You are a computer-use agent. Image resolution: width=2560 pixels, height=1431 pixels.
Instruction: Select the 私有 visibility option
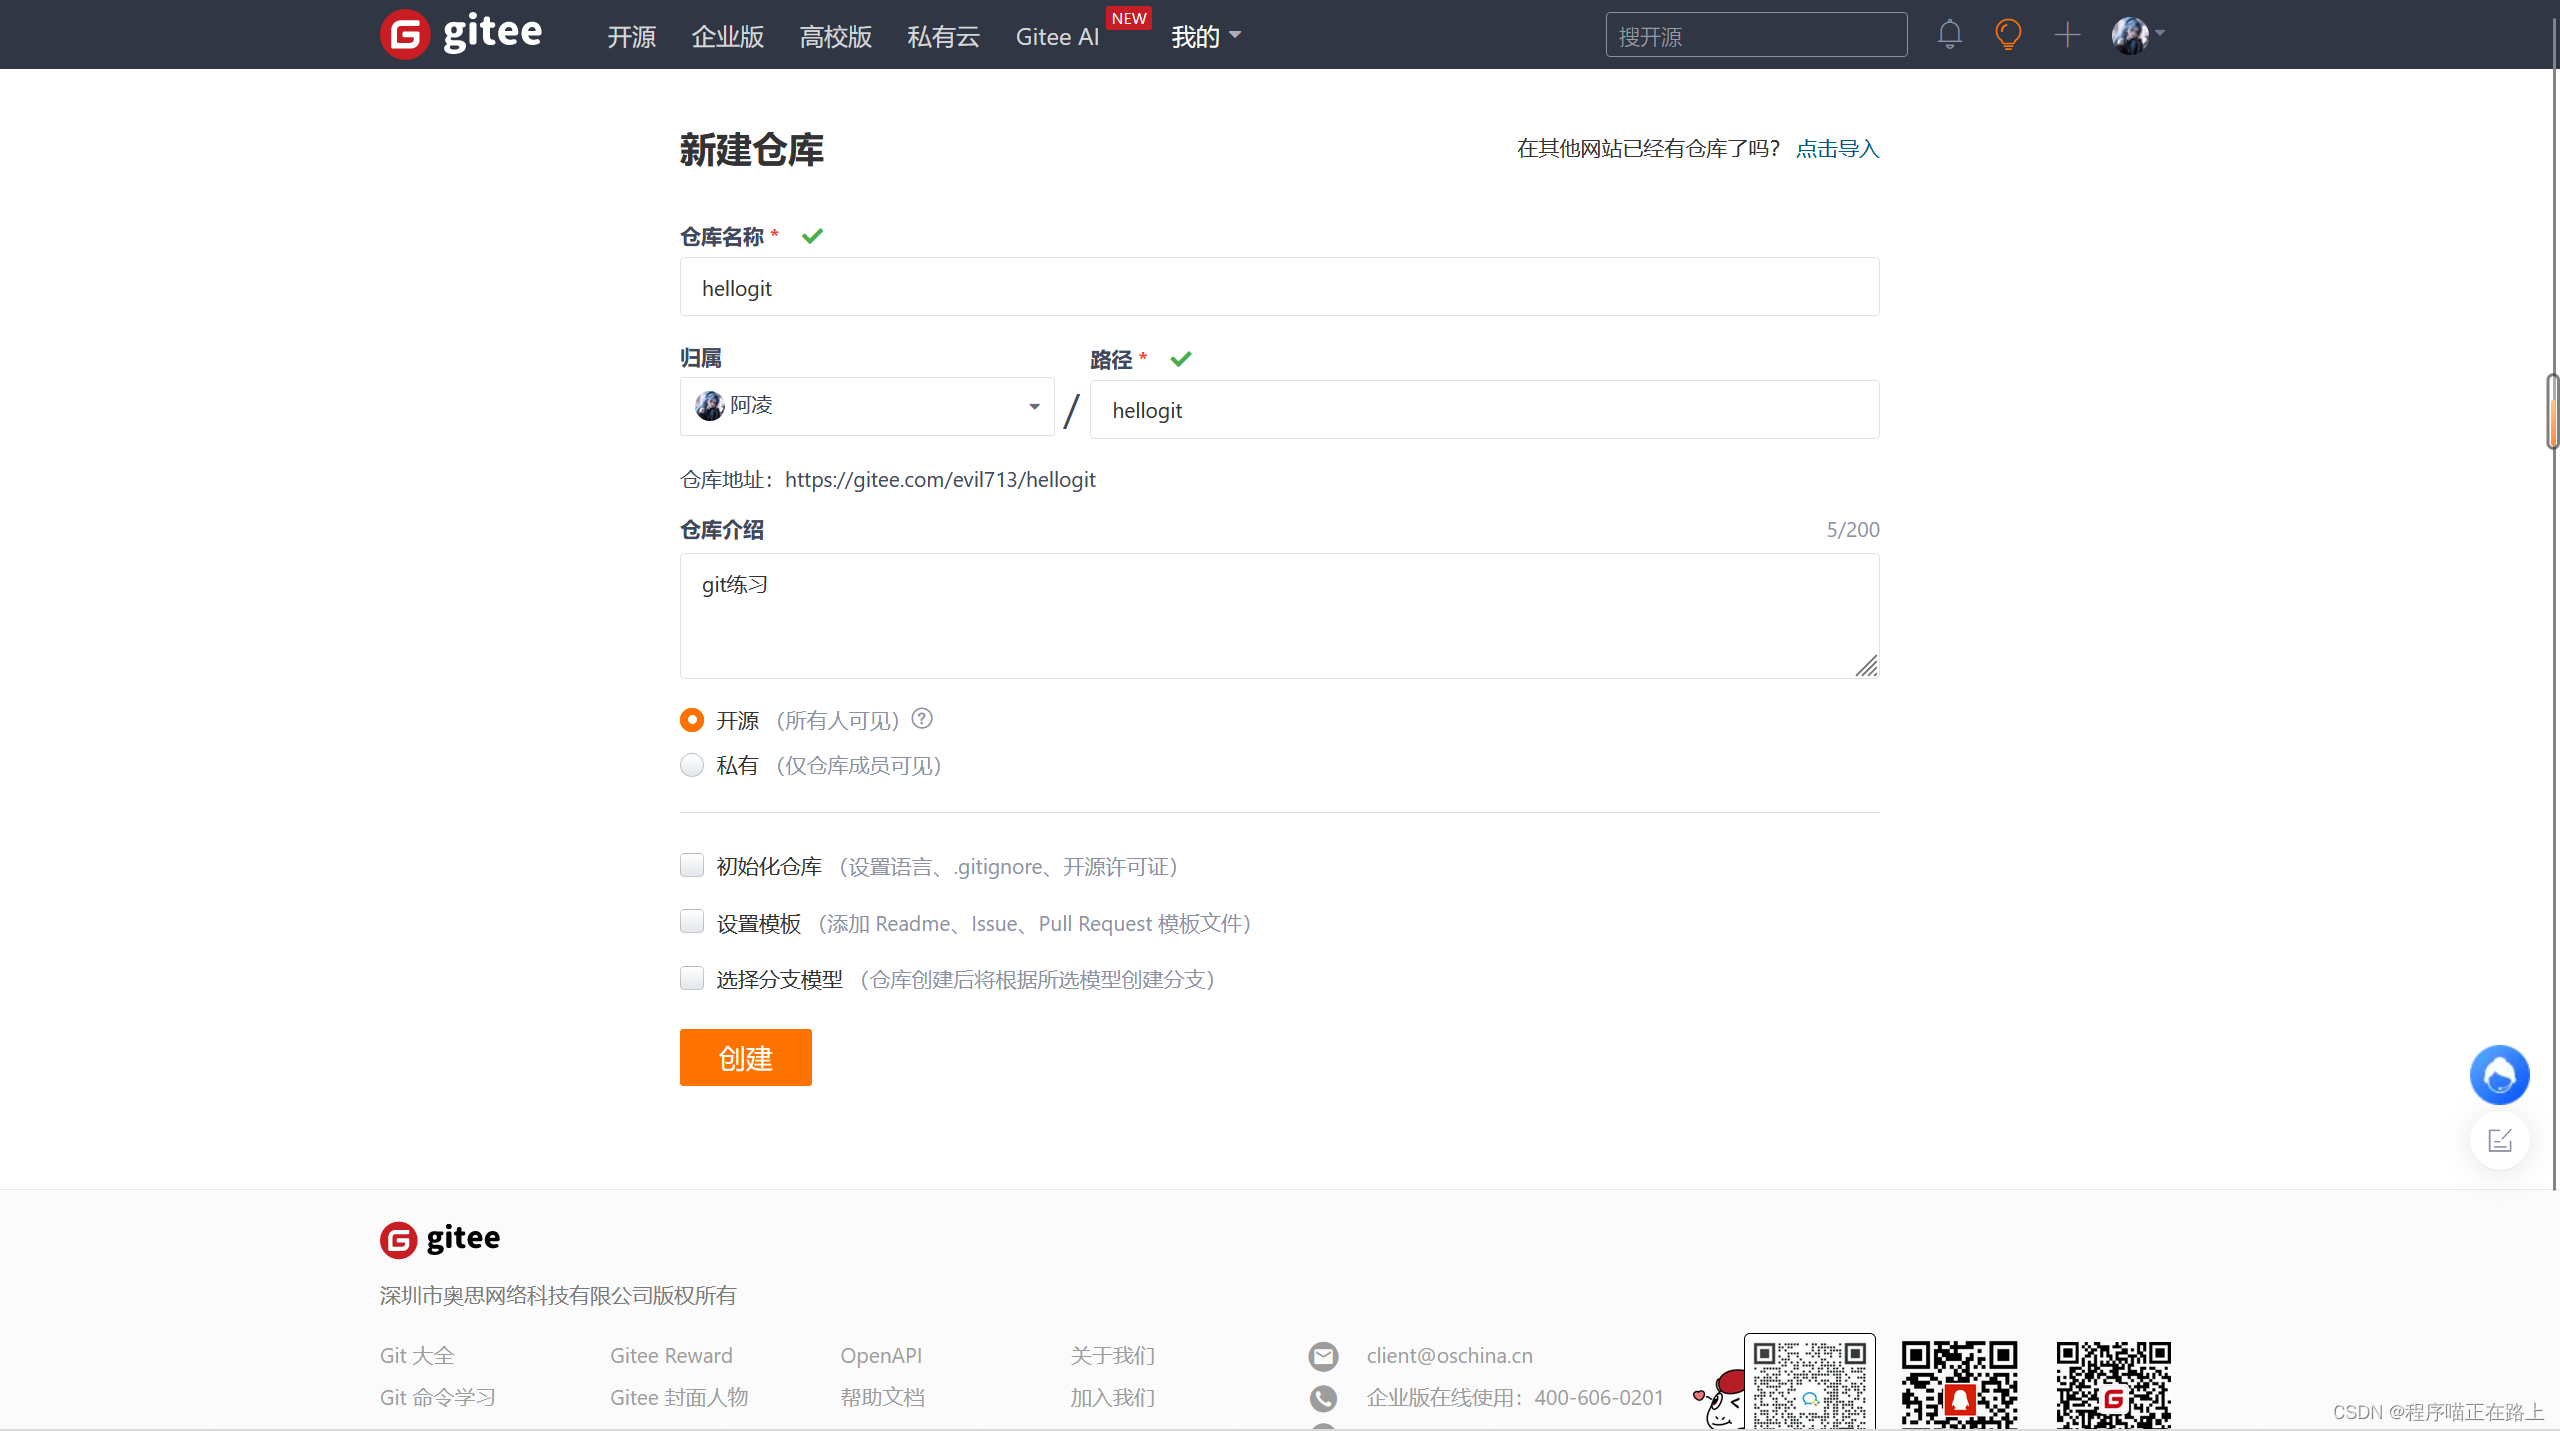[691, 765]
